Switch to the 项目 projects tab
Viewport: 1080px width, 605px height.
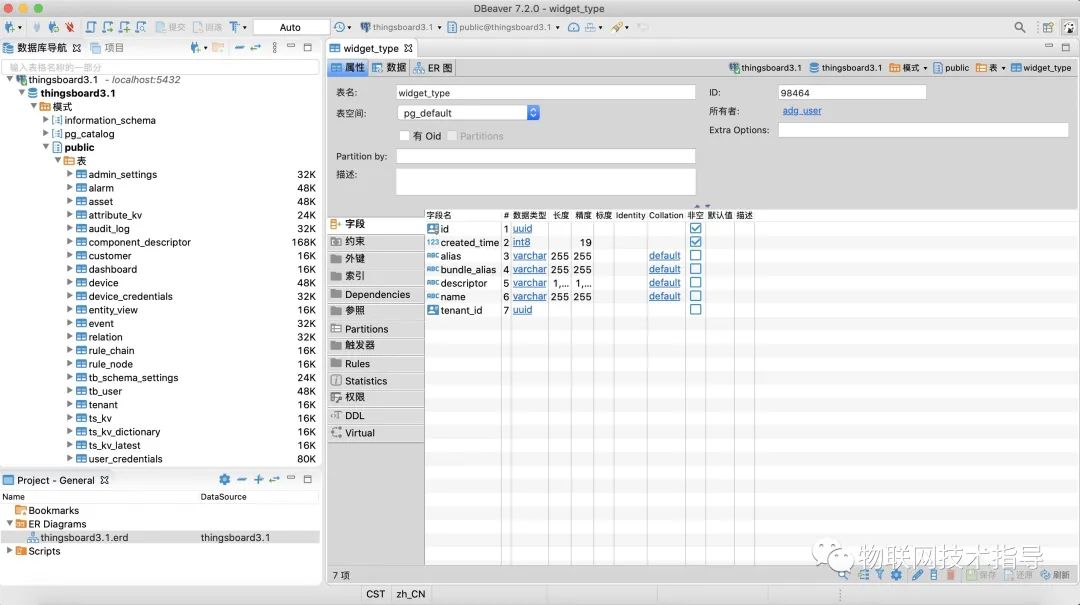(x=107, y=48)
